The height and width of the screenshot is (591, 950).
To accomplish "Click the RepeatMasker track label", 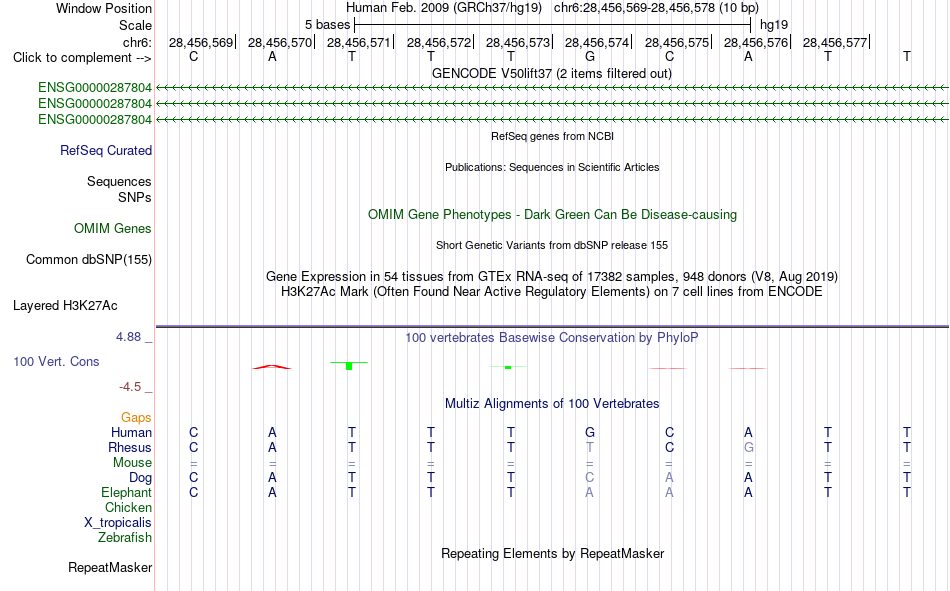I will pos(110,567).
